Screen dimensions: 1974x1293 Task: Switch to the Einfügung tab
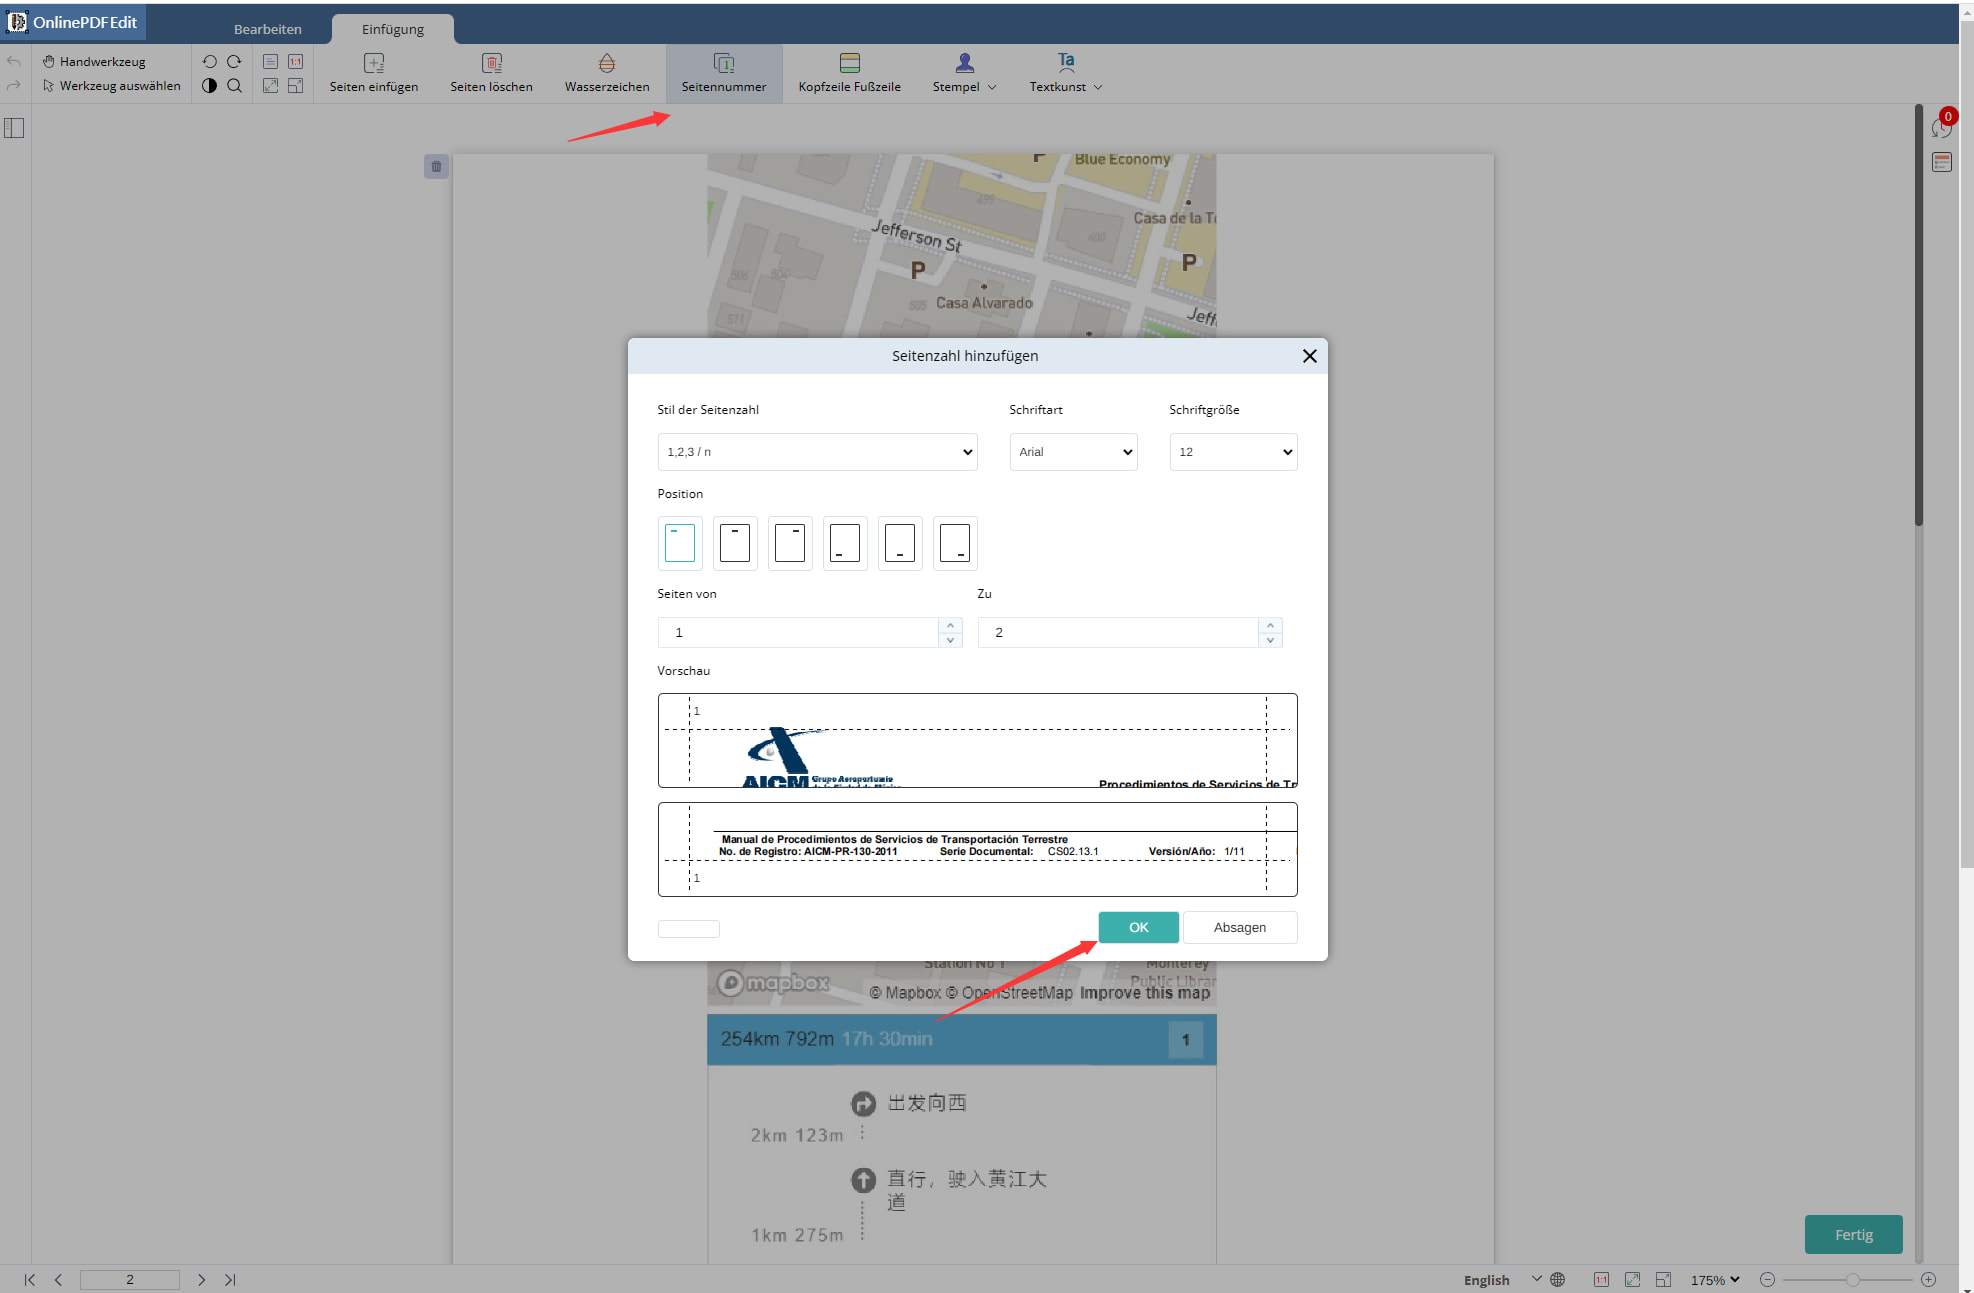coord(392,25)
